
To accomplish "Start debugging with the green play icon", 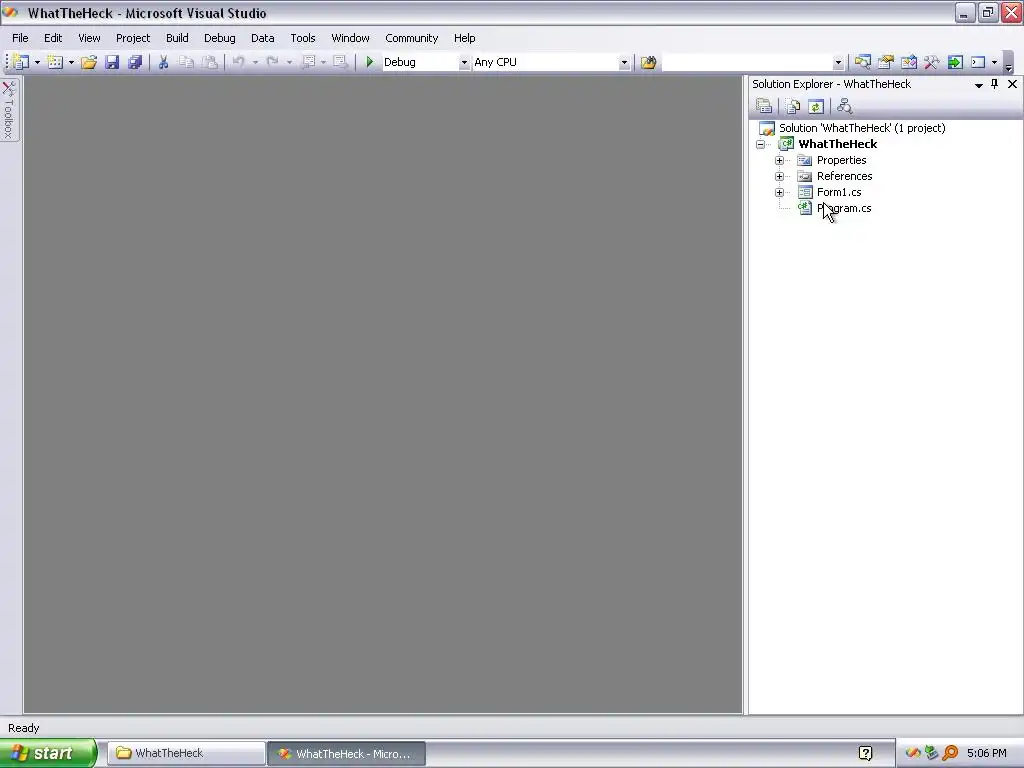I will click(x=370, y=62).
